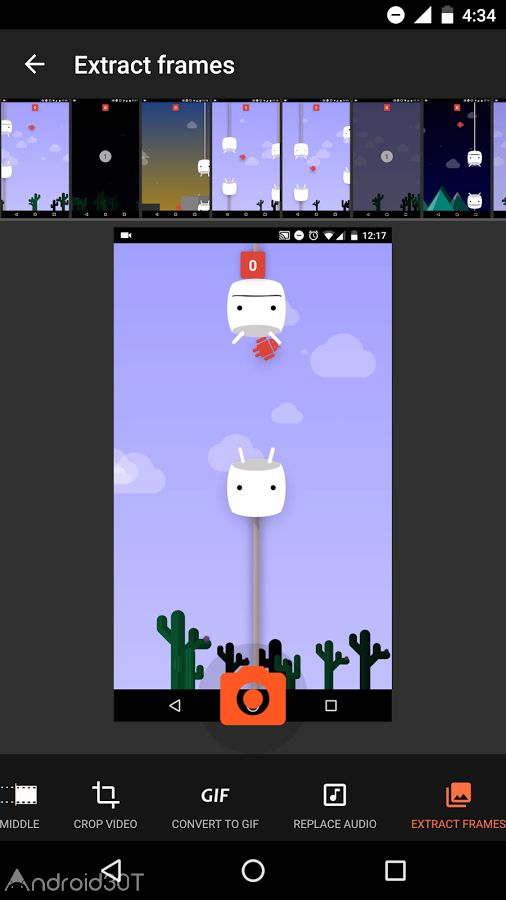Select the all-black night frame thumbnail
This screenshot has width=506, height=900.
tap(105, 158)
